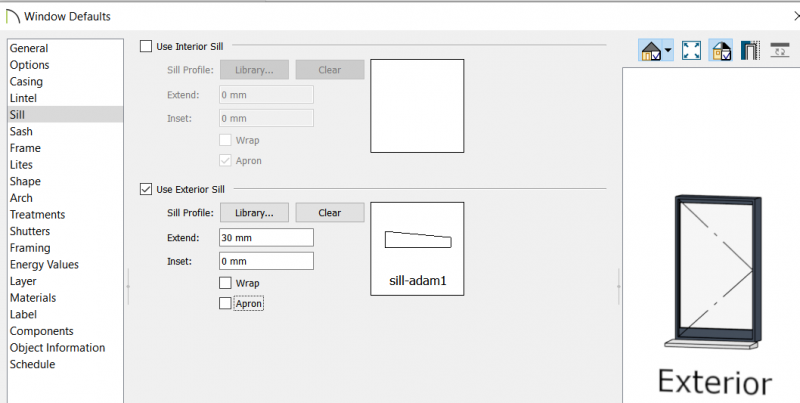
Task: Switch to the Framing panel
Action: (30, 248)
